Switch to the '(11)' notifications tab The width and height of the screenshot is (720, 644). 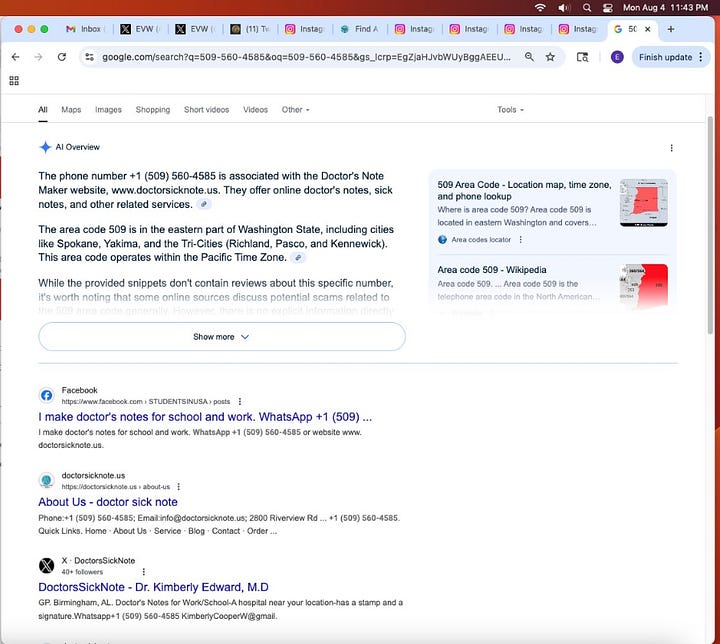coord(250,29)
